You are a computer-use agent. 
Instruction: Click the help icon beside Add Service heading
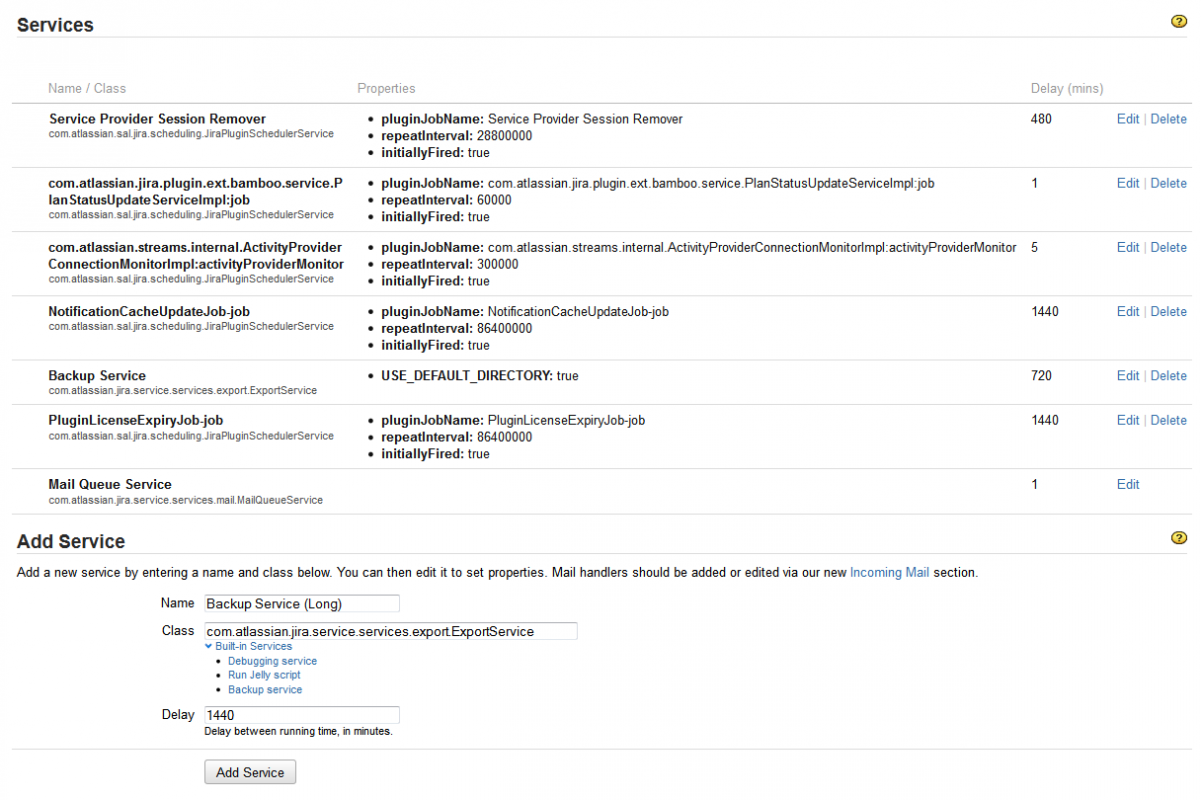[1179, 538]
